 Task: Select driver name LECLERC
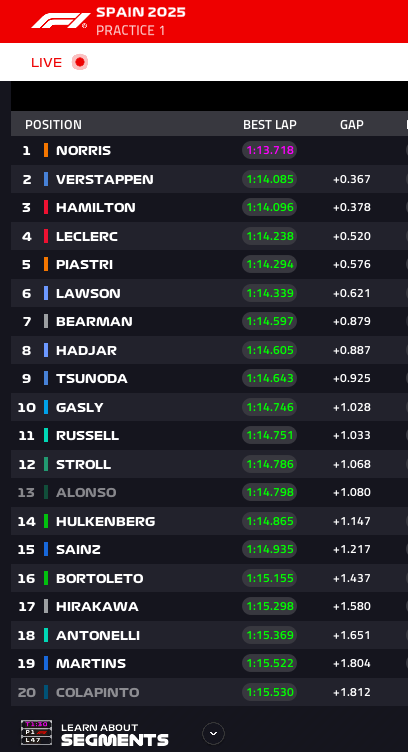click(x=87, y=236)
